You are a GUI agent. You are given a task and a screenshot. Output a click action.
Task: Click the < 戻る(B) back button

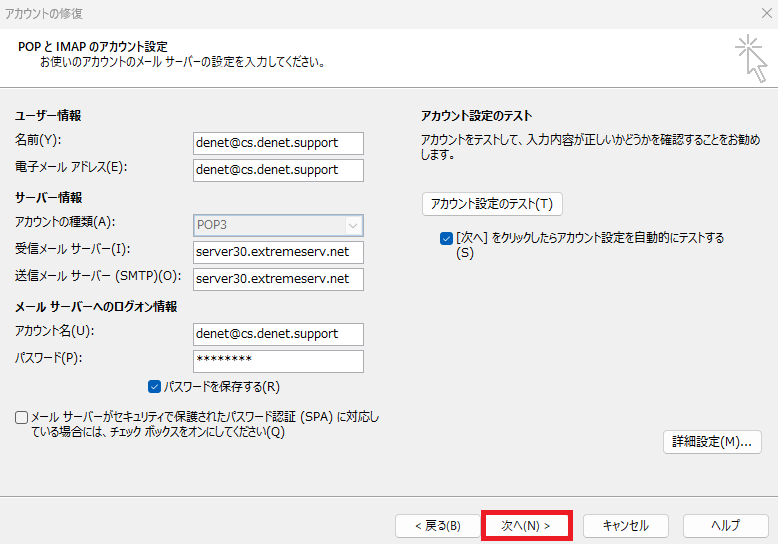[438, 526]
